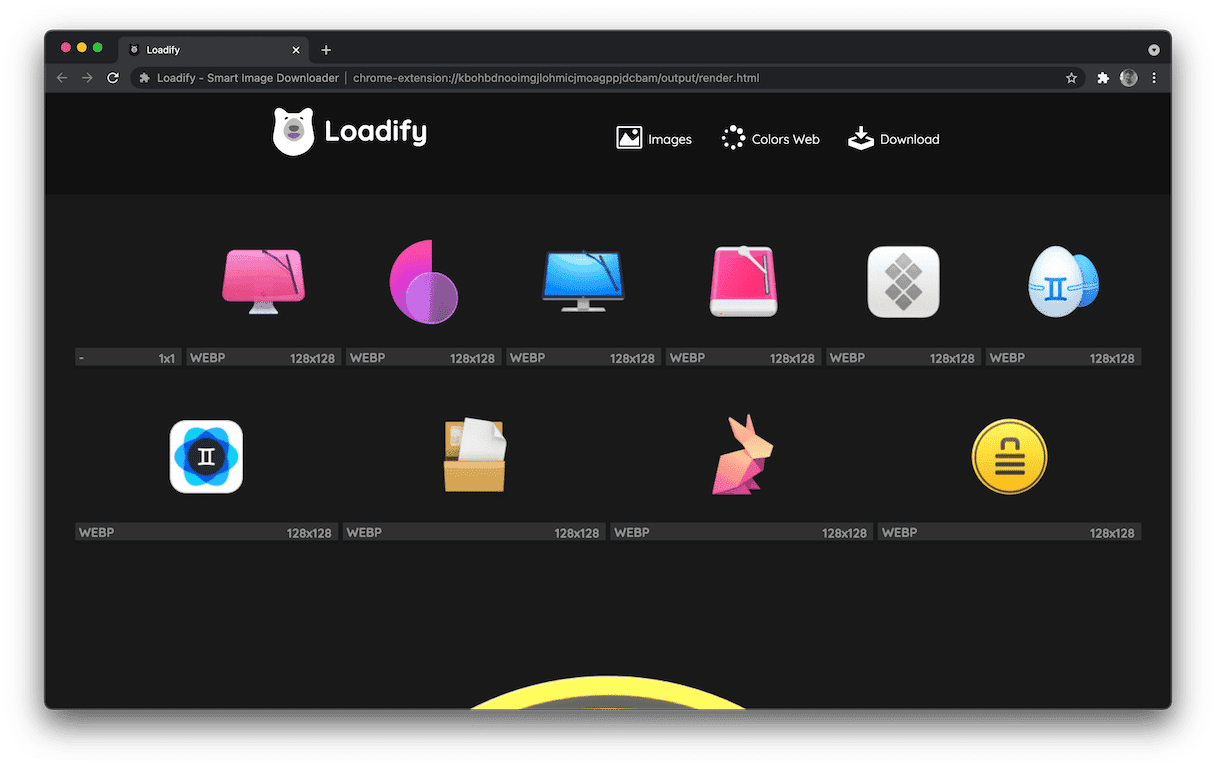The height and width of the screenshot is (768, 1216).
Task: Click WEBP label under origami rabbit image
Action: 633,532
